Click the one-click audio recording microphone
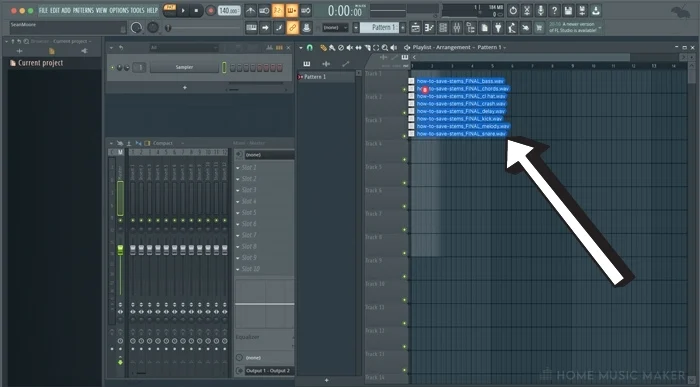700x387 pixels. [541, 10]
